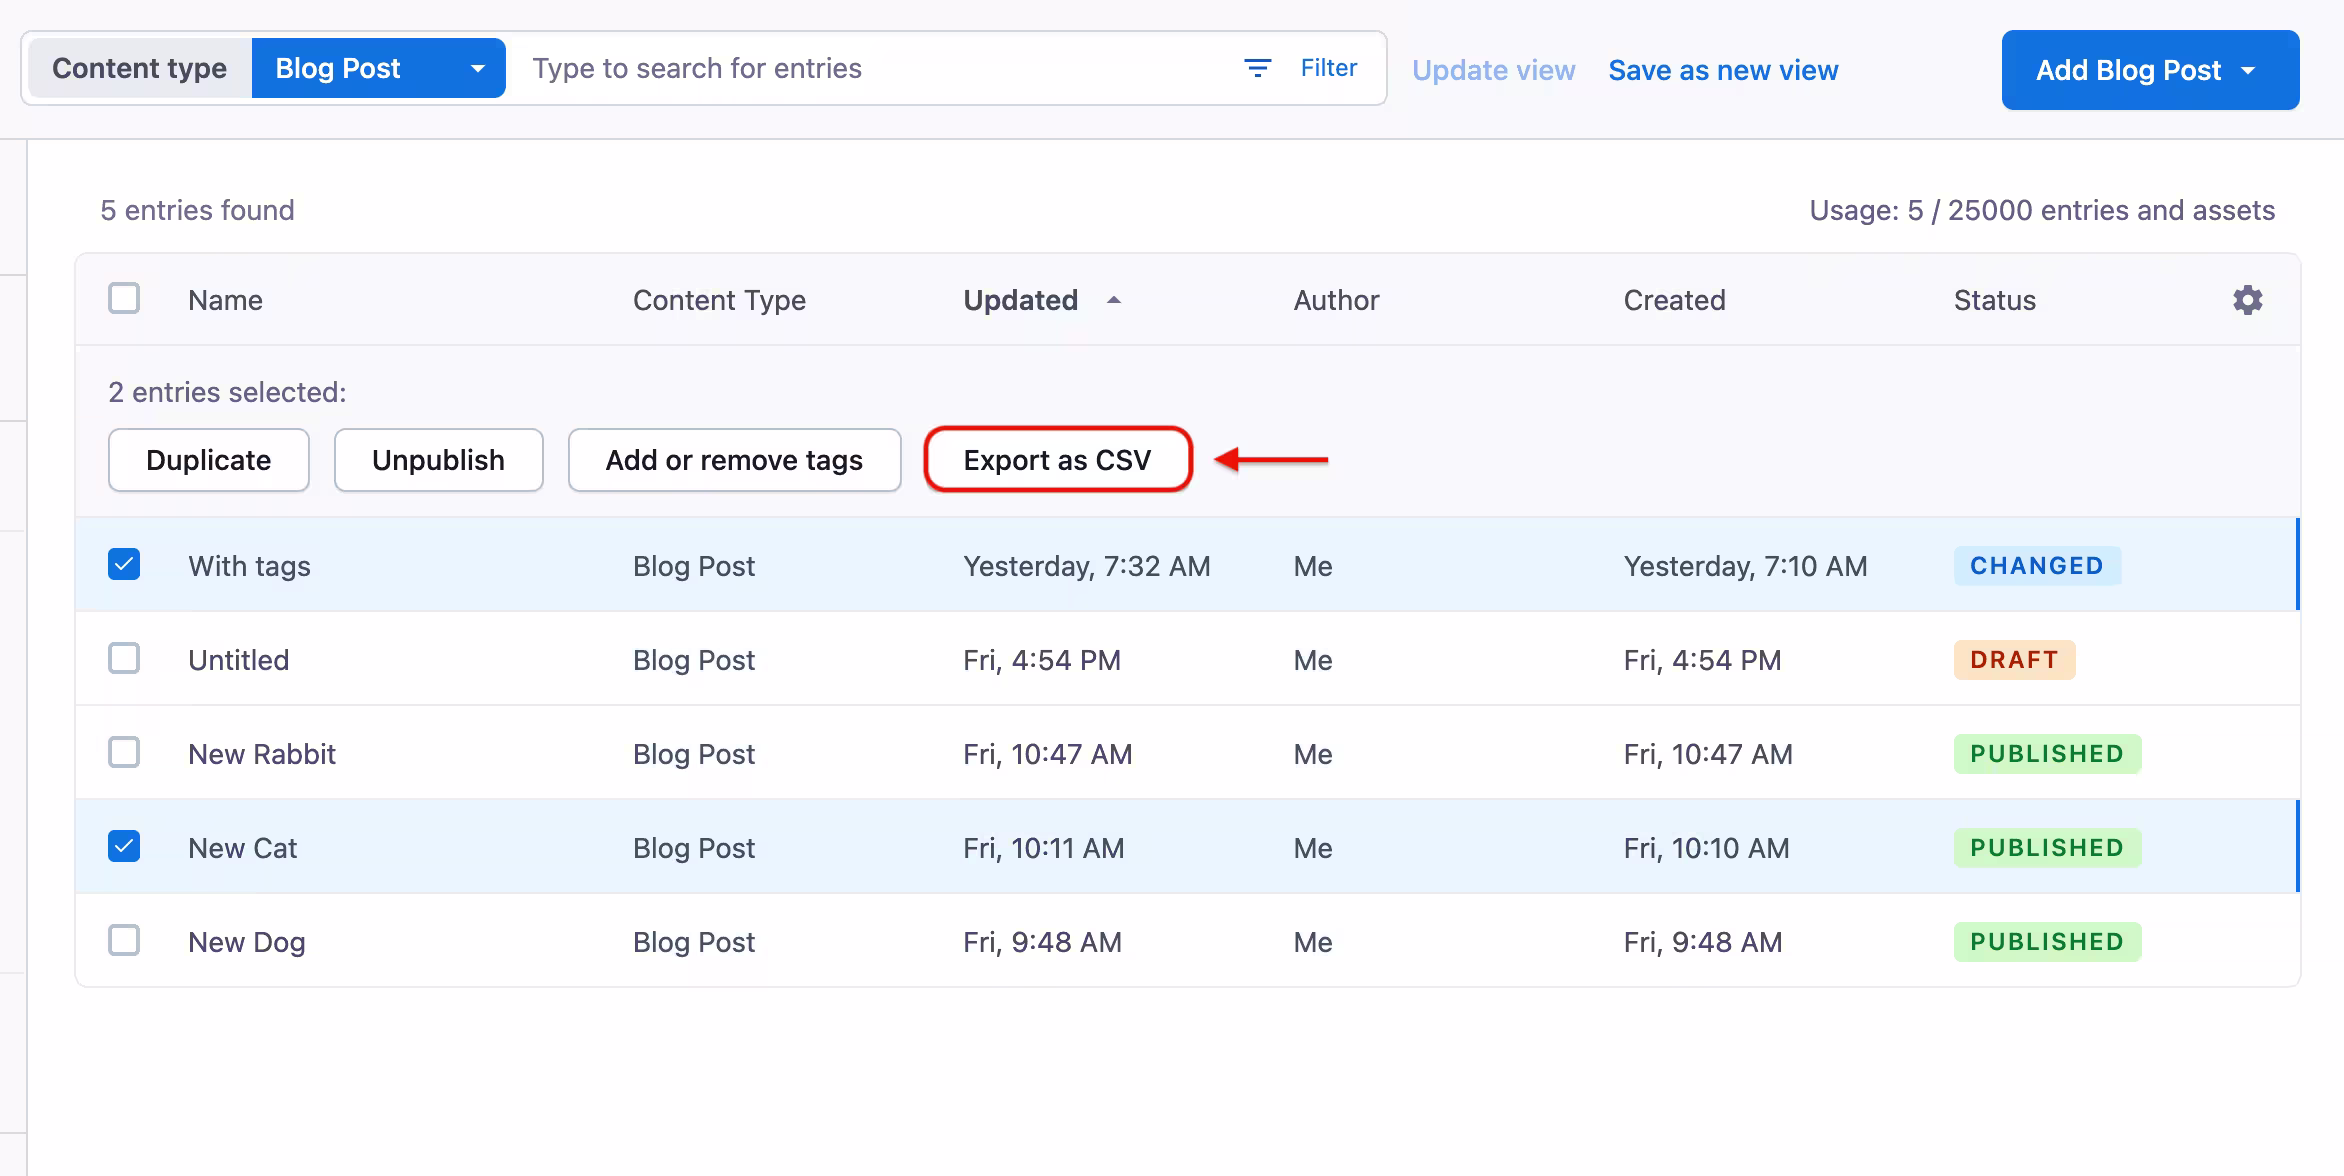Open table column settings gear
The width and height of the screenshot is (2344, 1176).
pos(2247,300)
